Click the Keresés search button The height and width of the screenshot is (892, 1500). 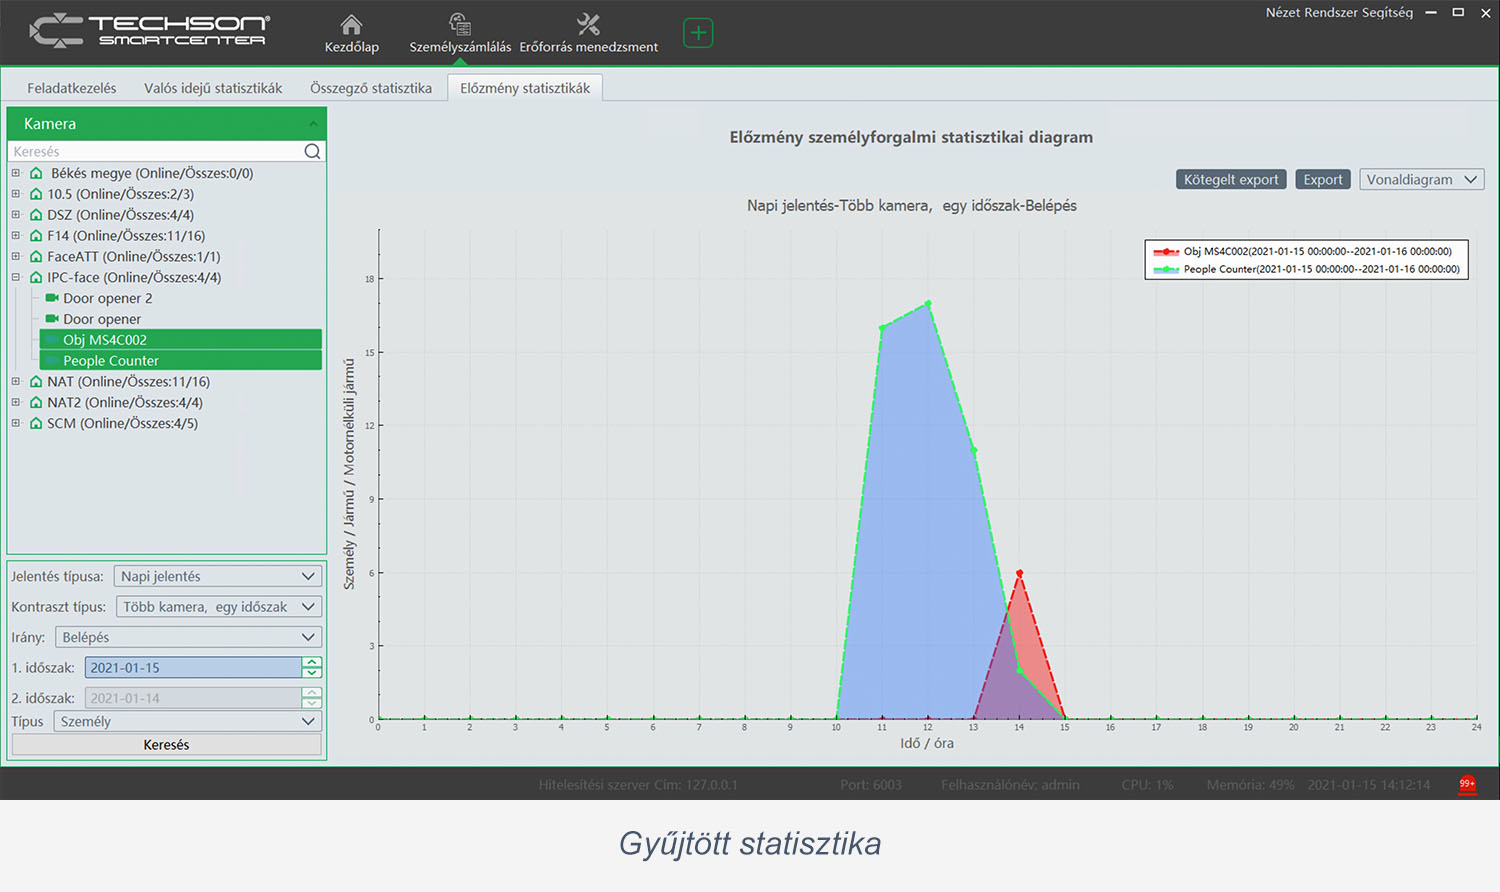point(166,745)
